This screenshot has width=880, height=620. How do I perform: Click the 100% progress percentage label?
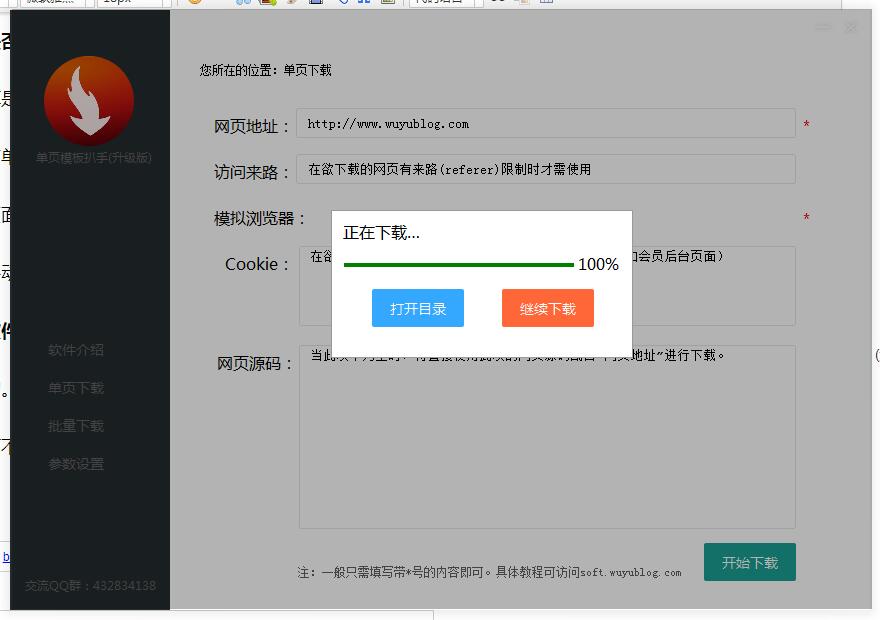click(x=598, y=265)
